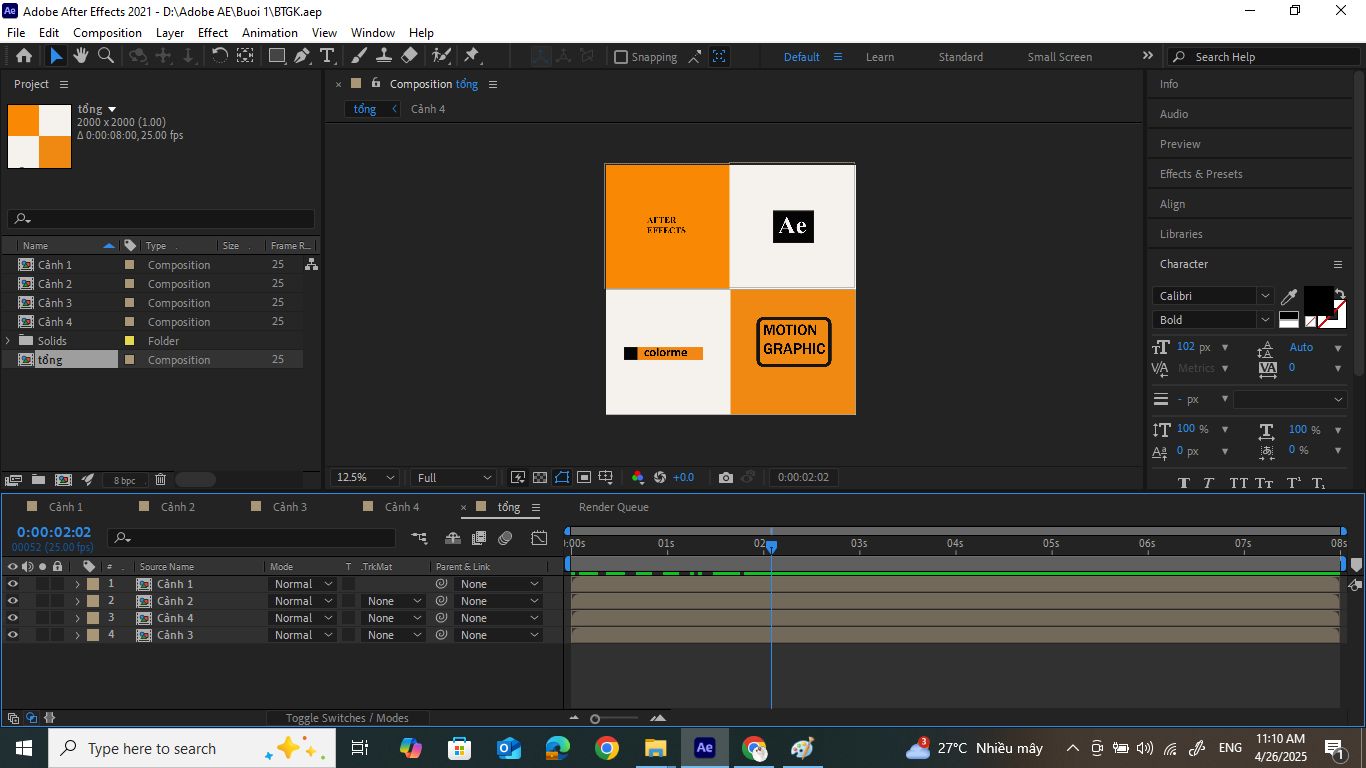The height and width of the screenshot is (768, 1366).
Task: Open the Full resolution dropdown
Action: pos(454,477)
